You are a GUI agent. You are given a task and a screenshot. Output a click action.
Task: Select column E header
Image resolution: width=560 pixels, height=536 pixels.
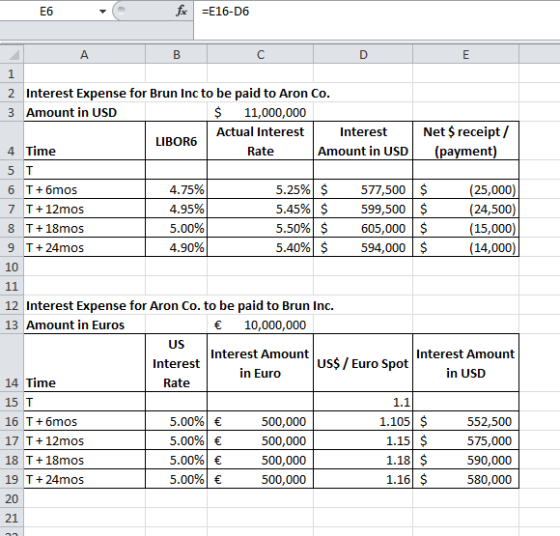click(x=466, y=55)
